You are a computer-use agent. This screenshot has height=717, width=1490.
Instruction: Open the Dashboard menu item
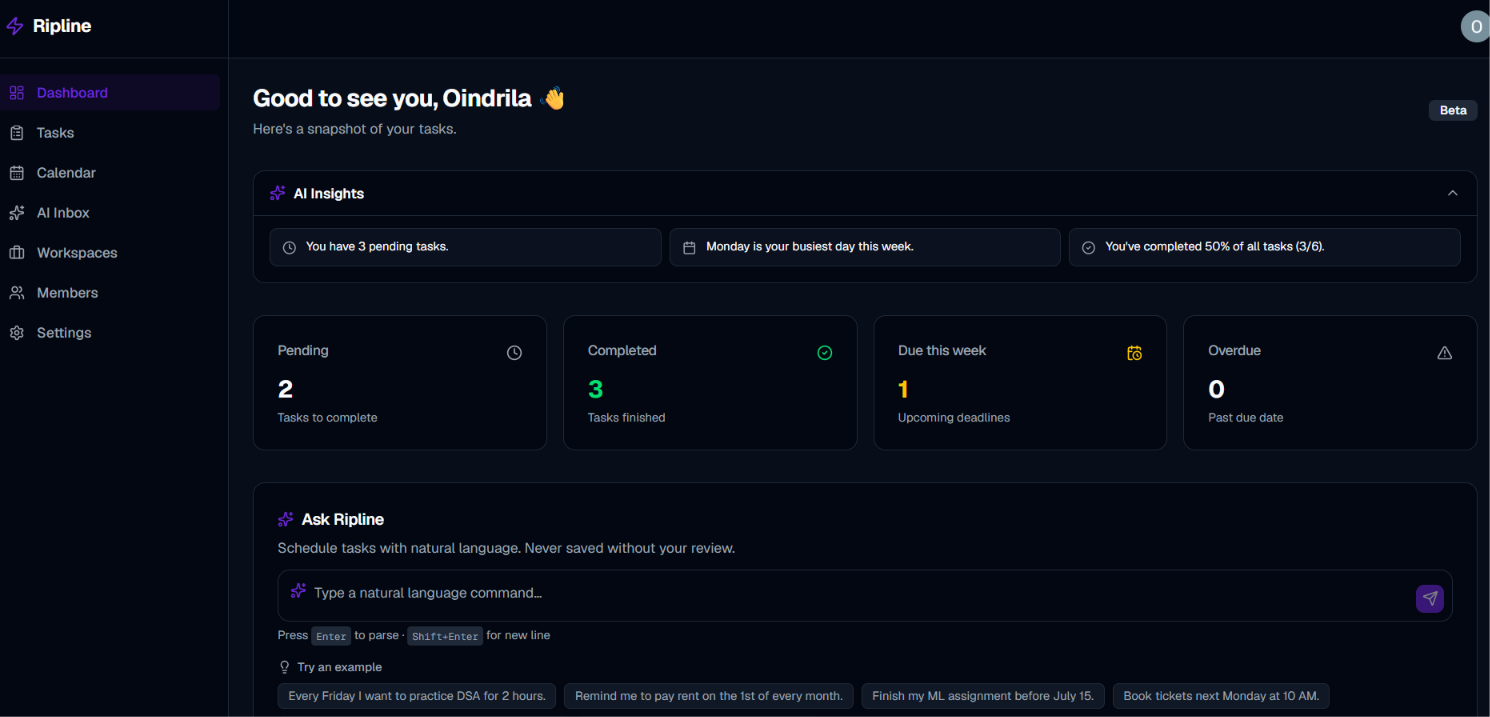[x=110, y=93]
